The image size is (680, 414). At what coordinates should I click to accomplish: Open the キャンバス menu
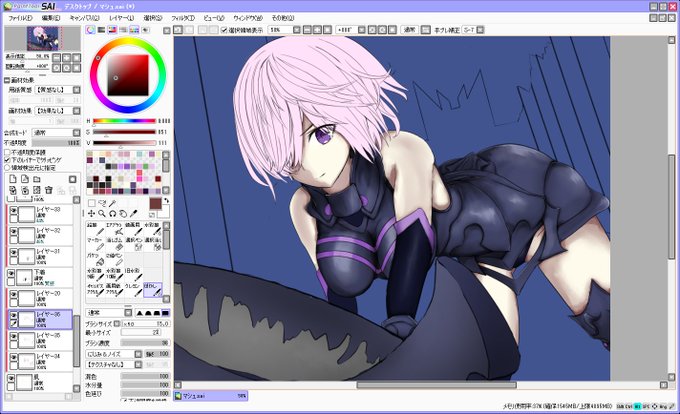click(84, 18)
